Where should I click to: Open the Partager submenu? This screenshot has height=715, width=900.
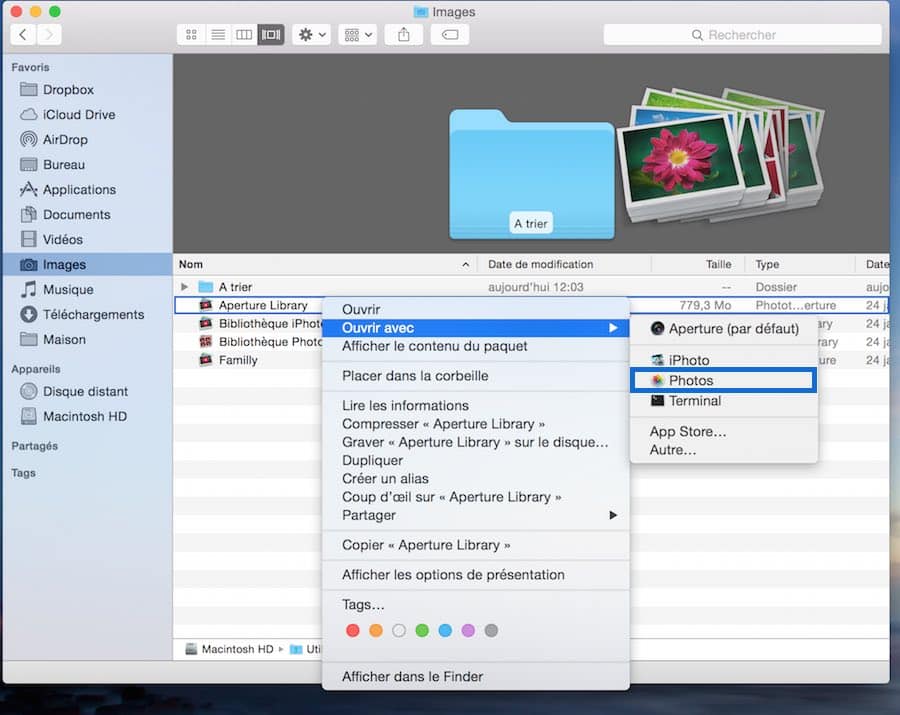coord(476,515)
